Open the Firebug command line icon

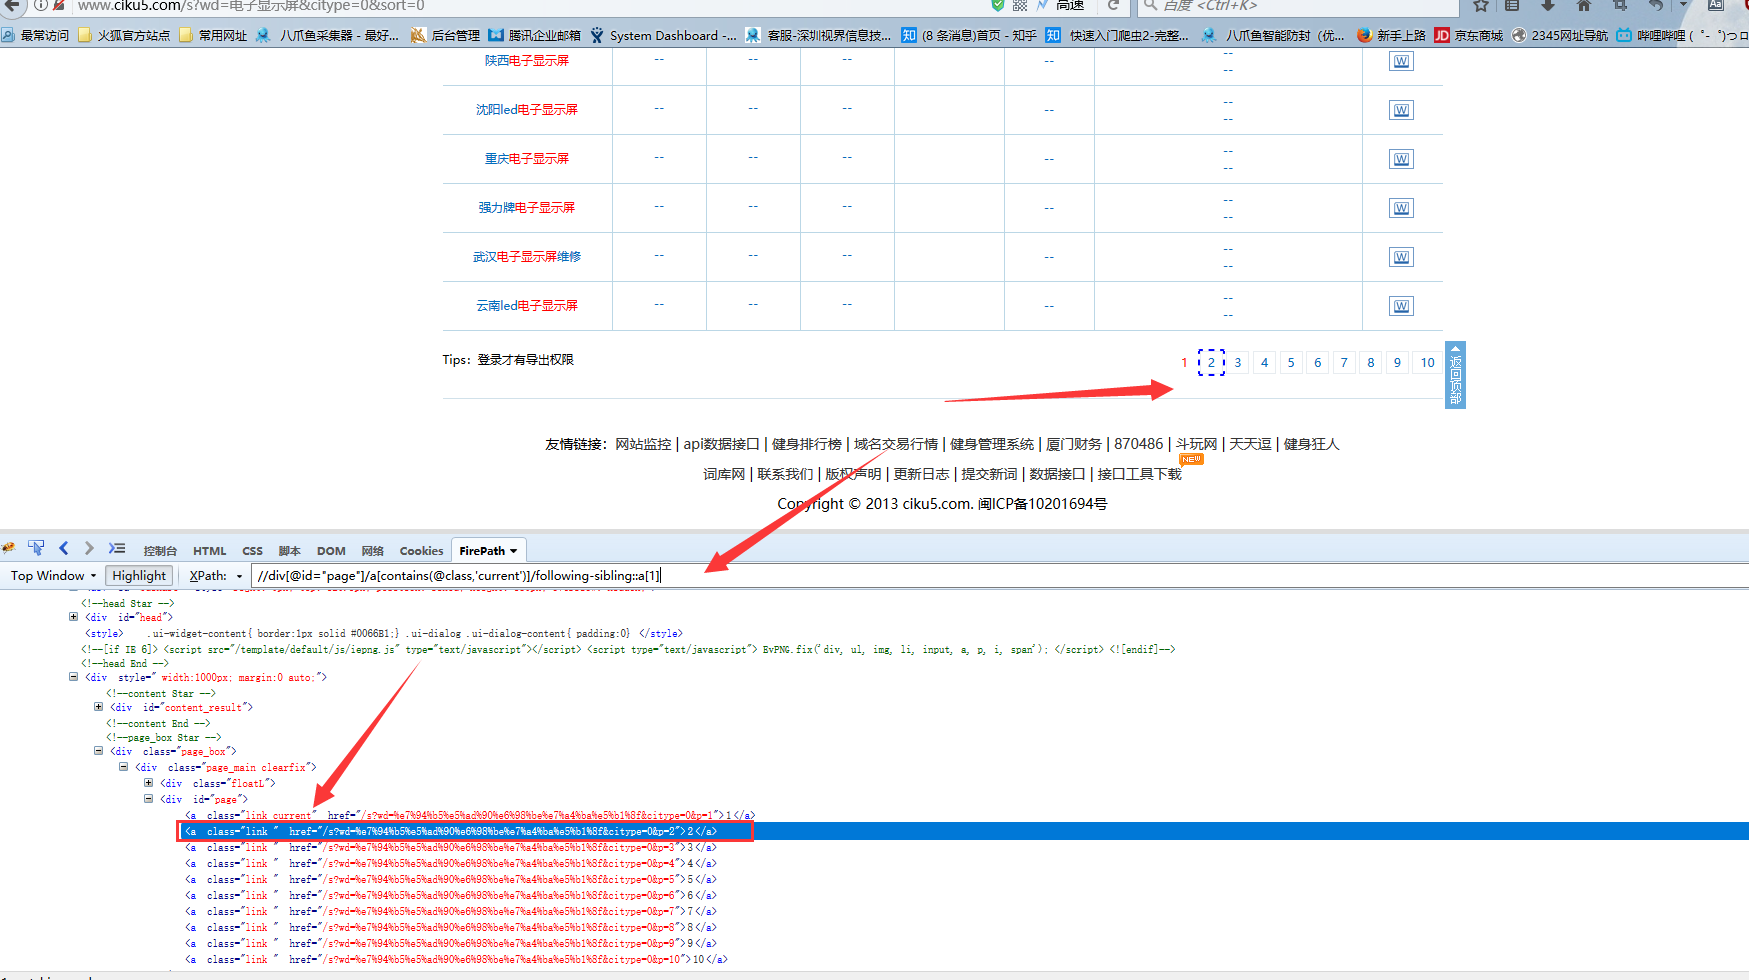(117, 548)
